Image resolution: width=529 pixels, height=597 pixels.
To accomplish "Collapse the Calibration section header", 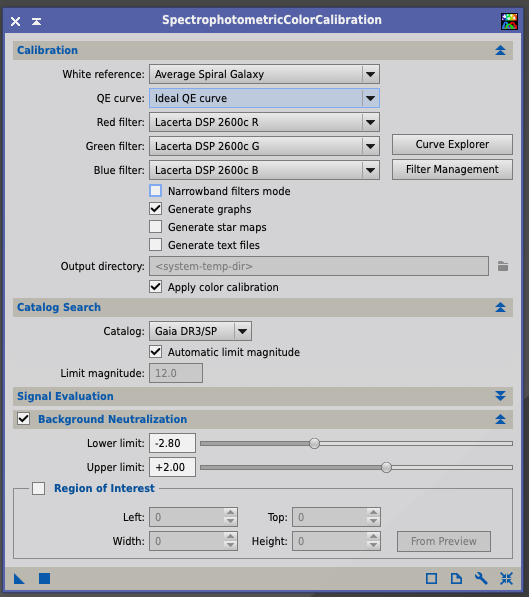I will tap(500, 50).
